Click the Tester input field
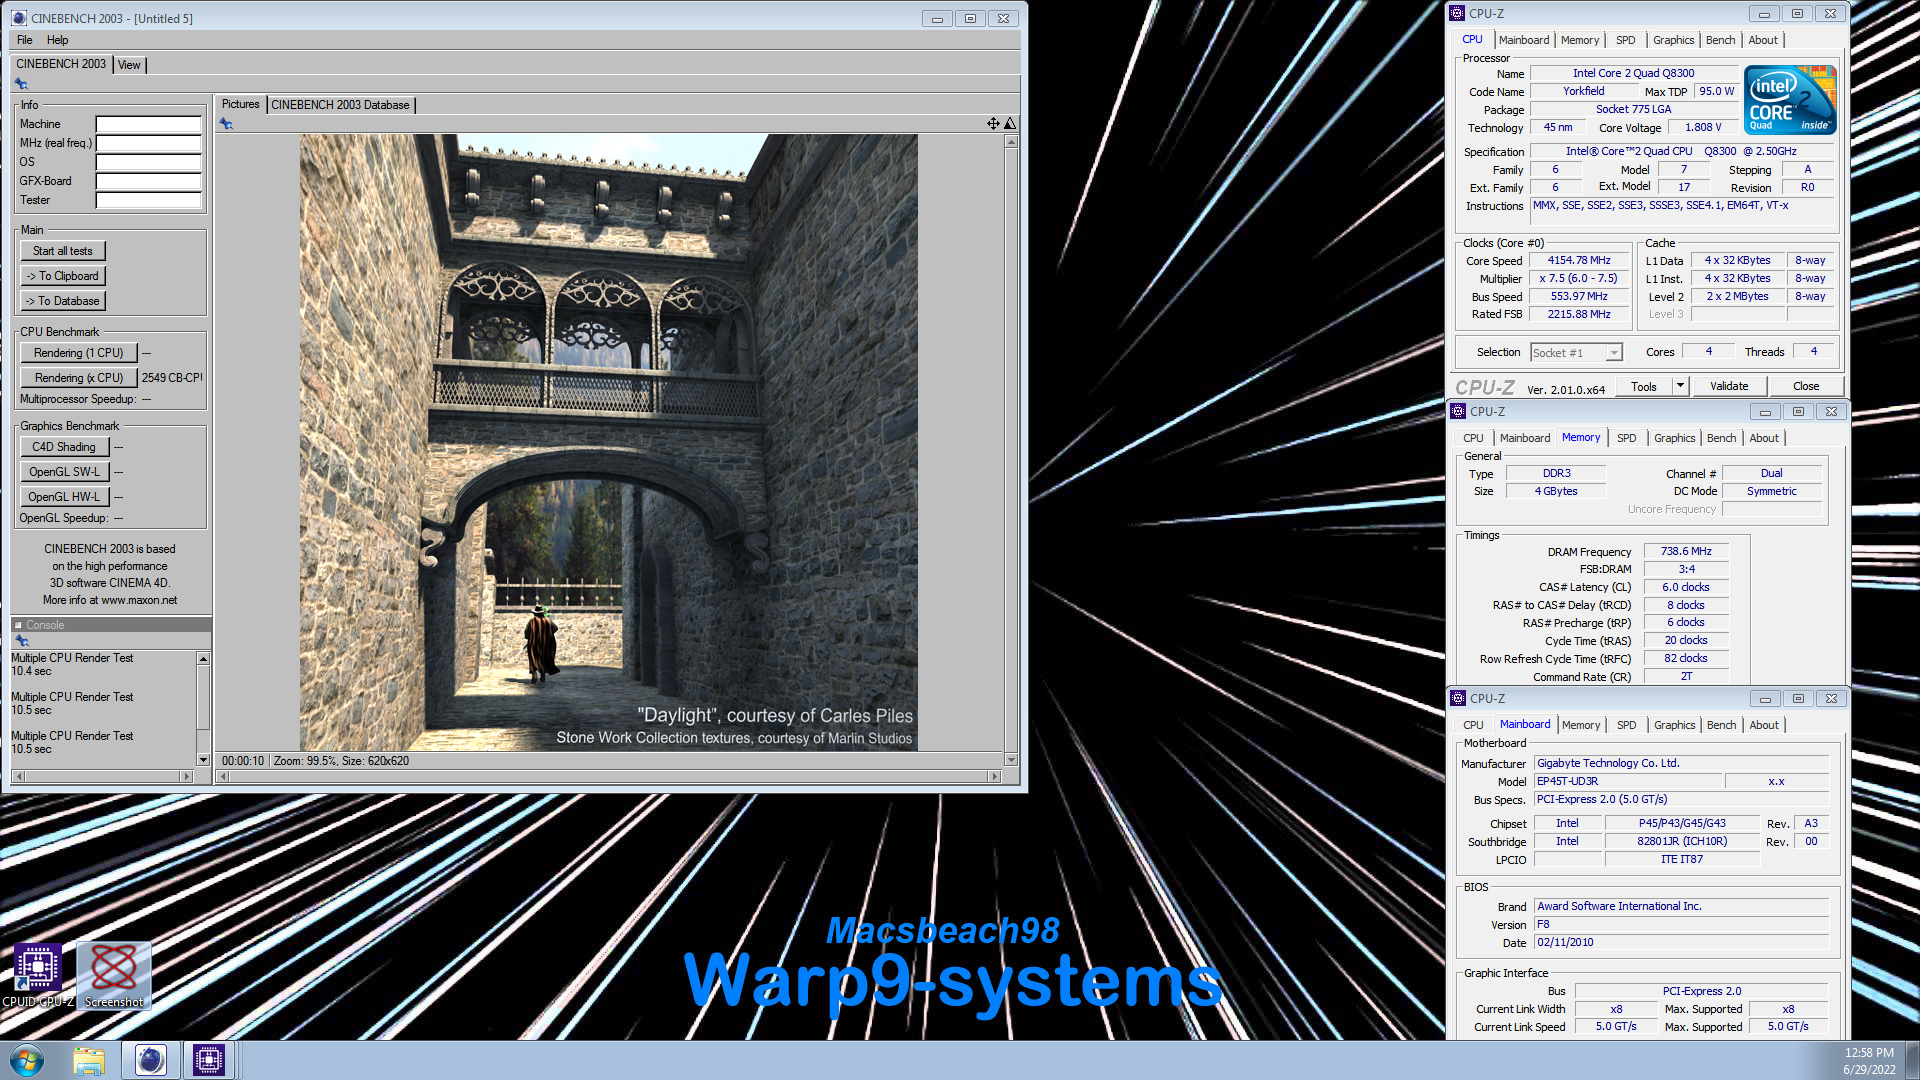 149,201
